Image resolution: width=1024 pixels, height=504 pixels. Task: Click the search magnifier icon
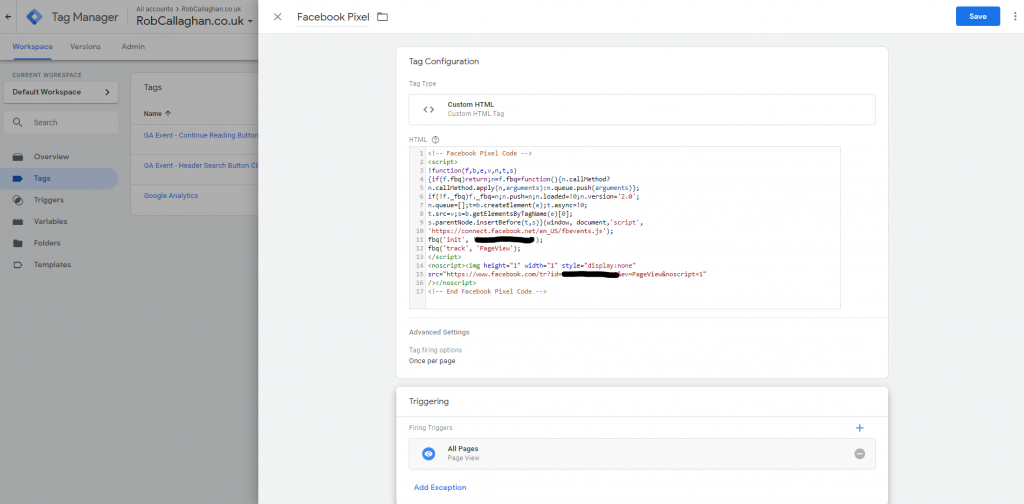coord(18,122)
